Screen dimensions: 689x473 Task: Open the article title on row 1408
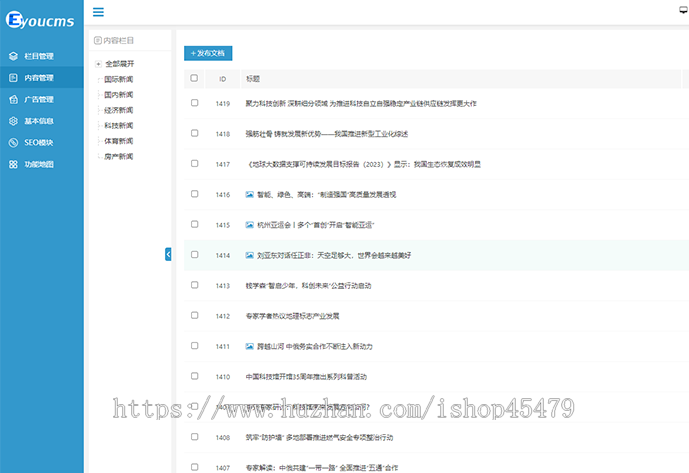[319, 437]
